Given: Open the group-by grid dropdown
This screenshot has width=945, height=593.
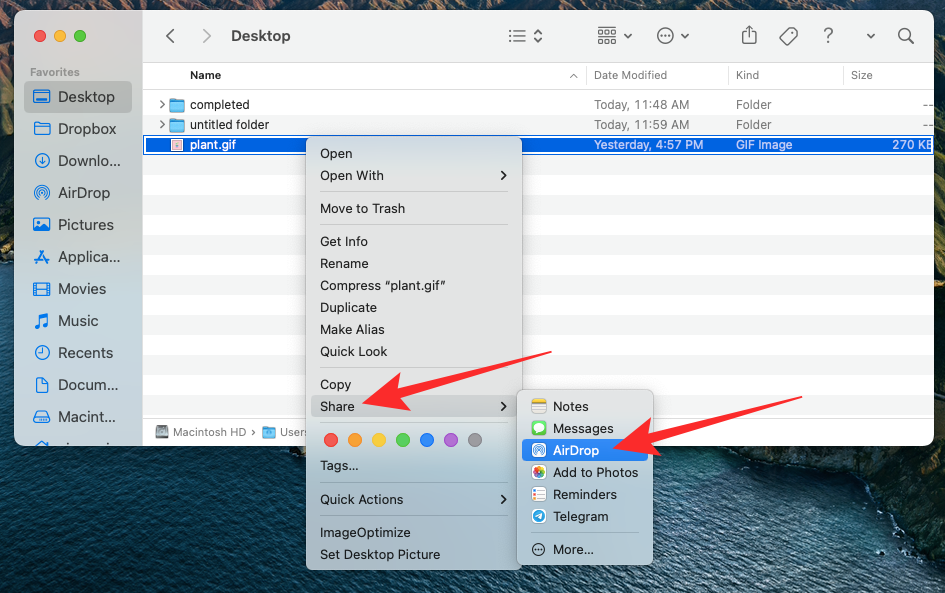Looking at the screenshot, I should coord(614,36).
